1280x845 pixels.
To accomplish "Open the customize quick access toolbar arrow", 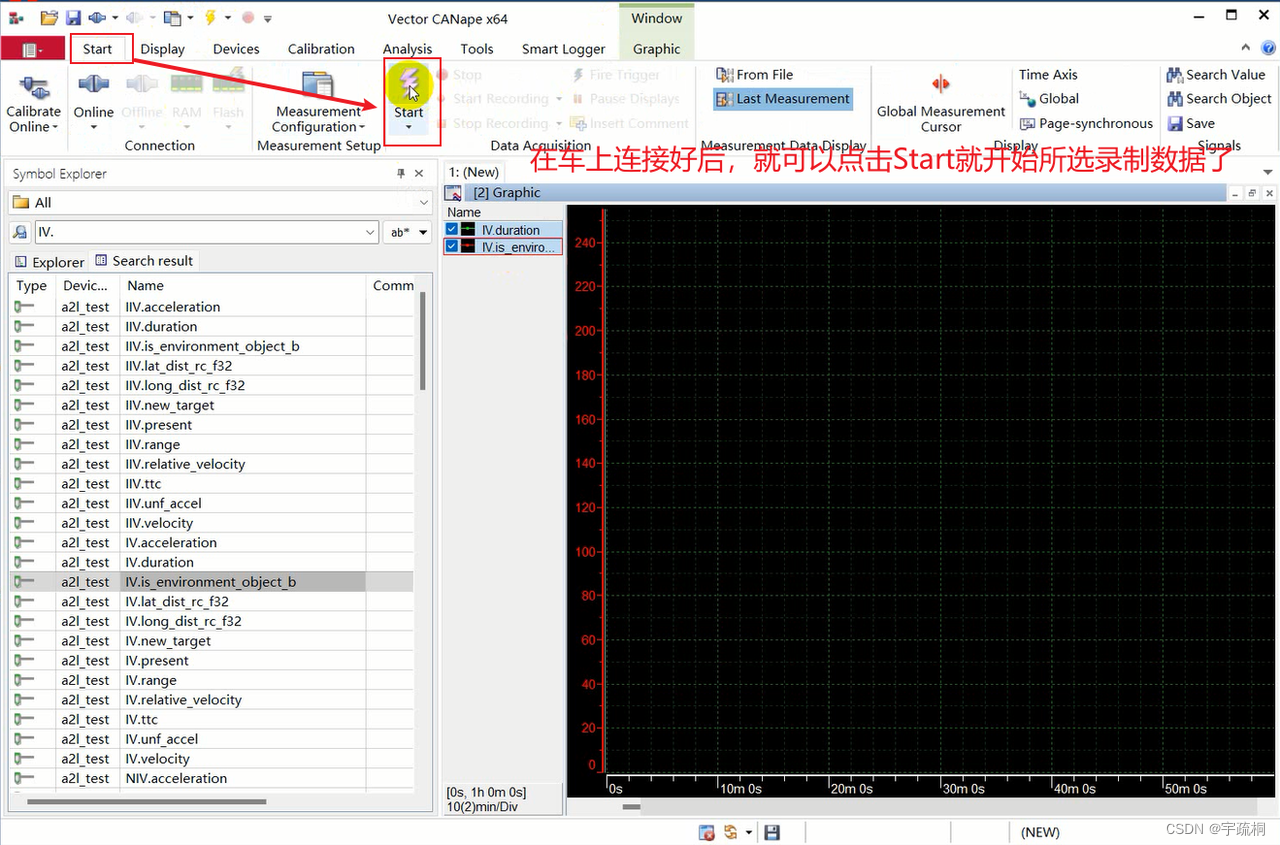I will pos(268,18).
